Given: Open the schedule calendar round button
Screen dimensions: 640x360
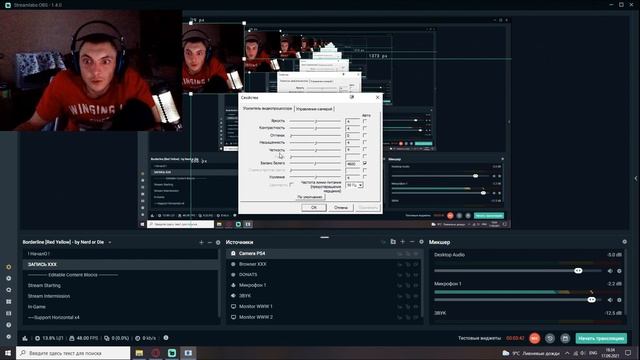Looking at the screenshot, I should coord(565,338).
